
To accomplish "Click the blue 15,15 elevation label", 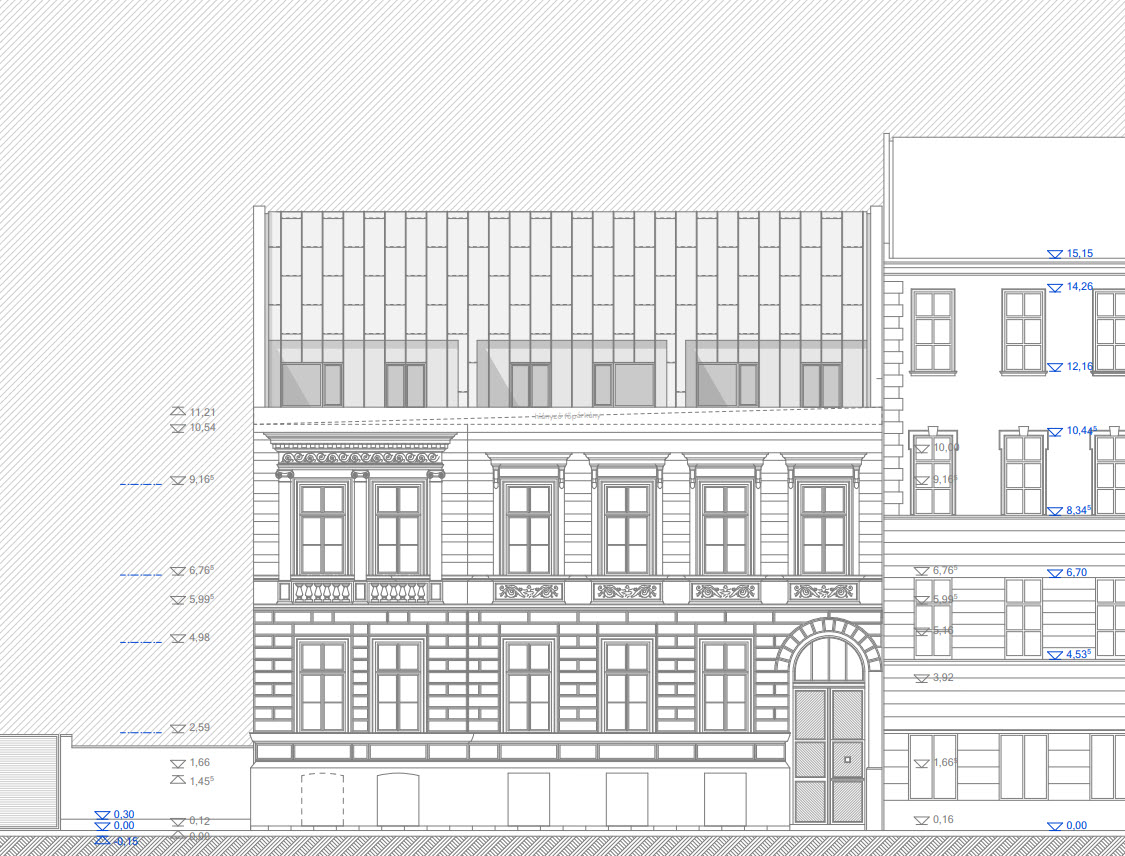I will pyautogui.click(x=1080, y=253).
